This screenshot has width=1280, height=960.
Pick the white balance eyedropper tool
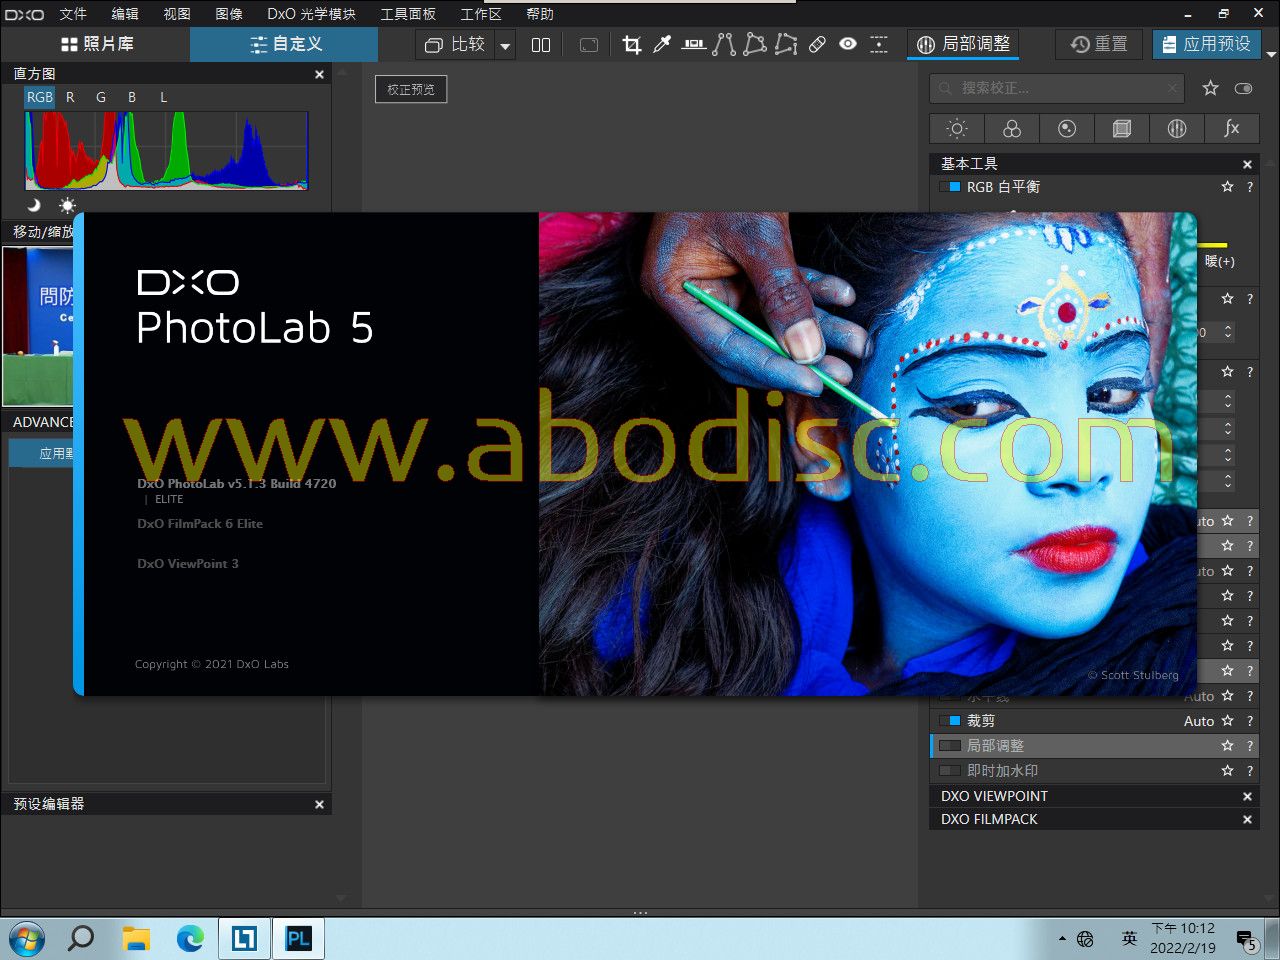tap(662, 44)
